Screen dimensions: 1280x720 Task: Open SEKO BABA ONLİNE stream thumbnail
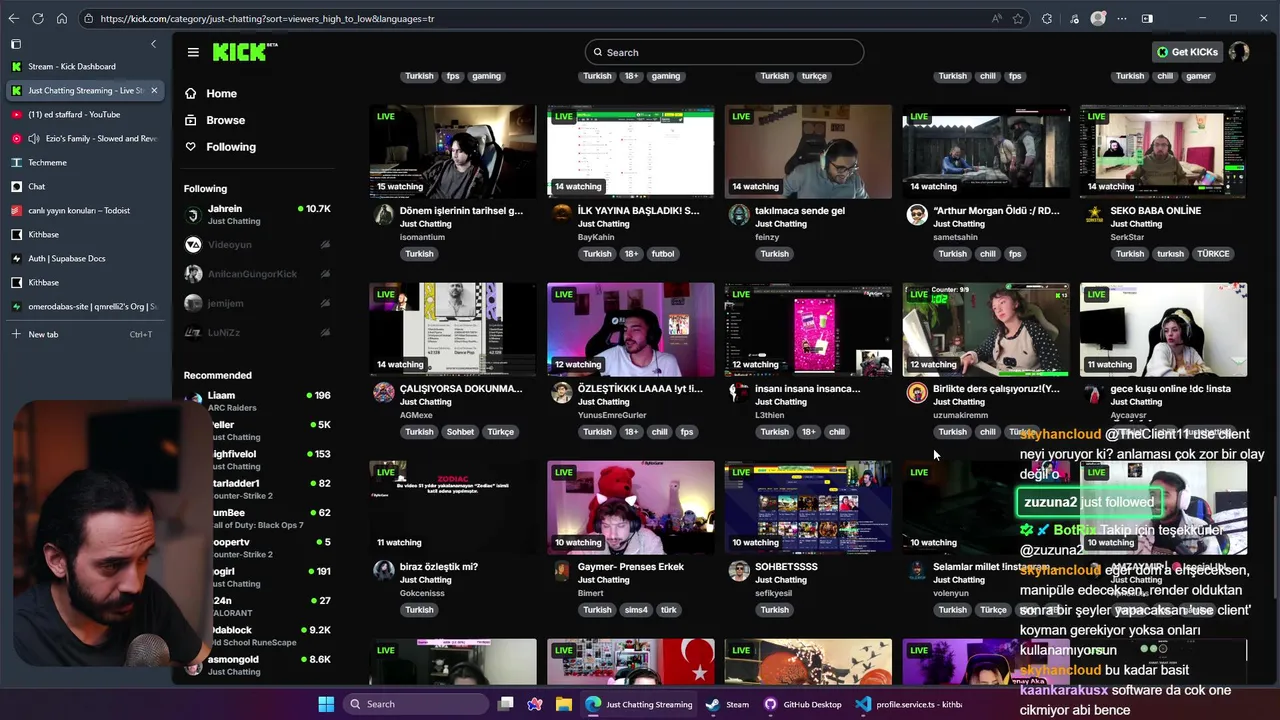click(x=1164, y=151)
